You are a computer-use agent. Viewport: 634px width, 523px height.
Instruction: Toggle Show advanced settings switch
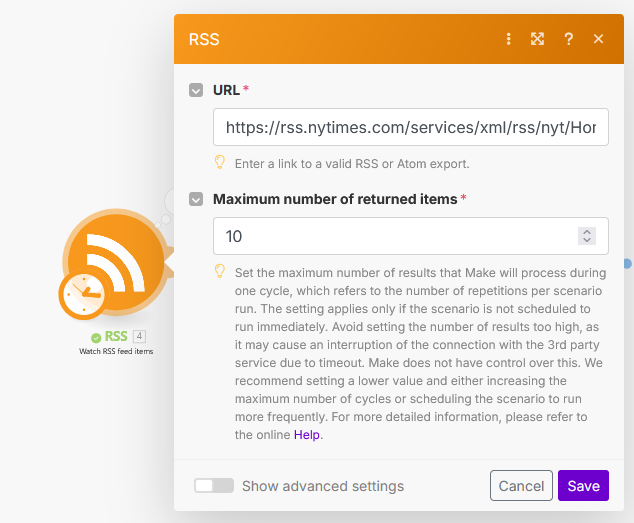click(x=214, y=486)
